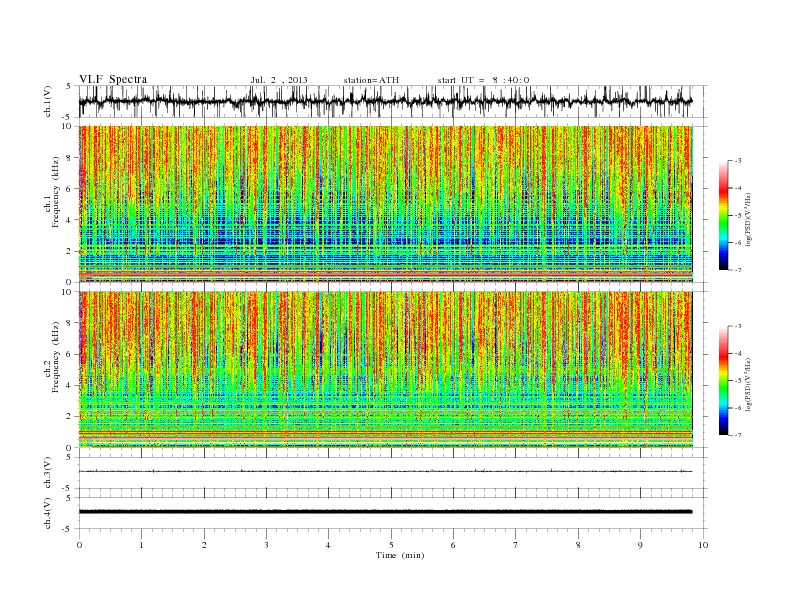This screenshot has height=612, width=792.
Task: Click the "6" minute tick label
Action: (453, 545)
